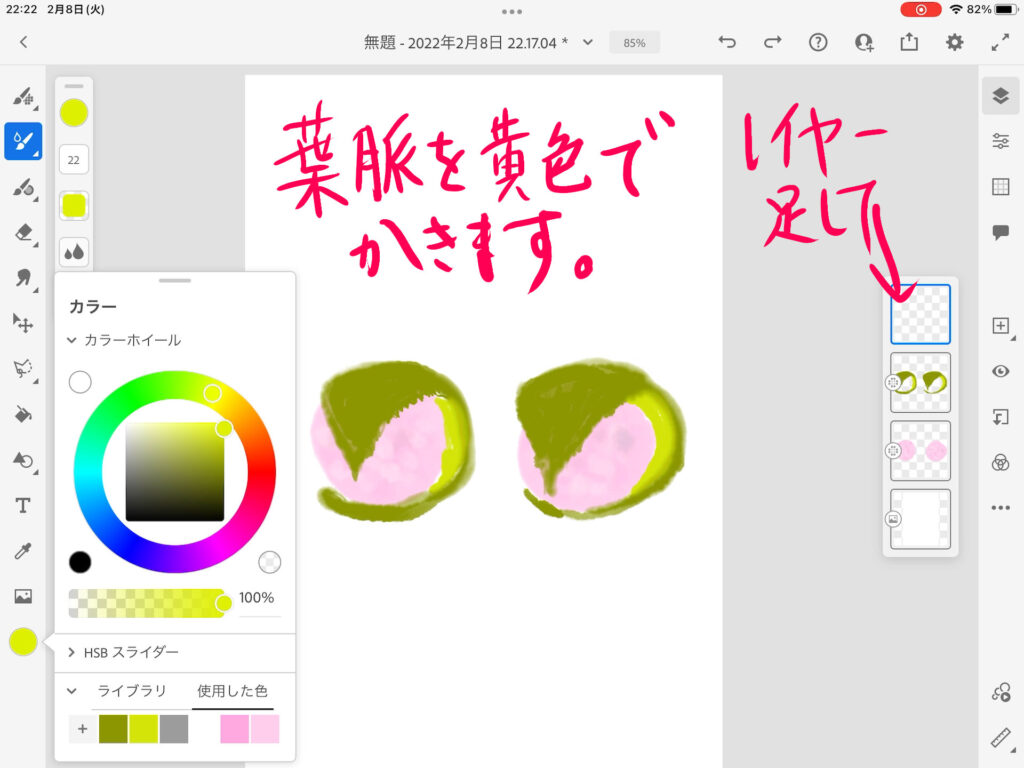Open the app settings gear

[955, 42]
